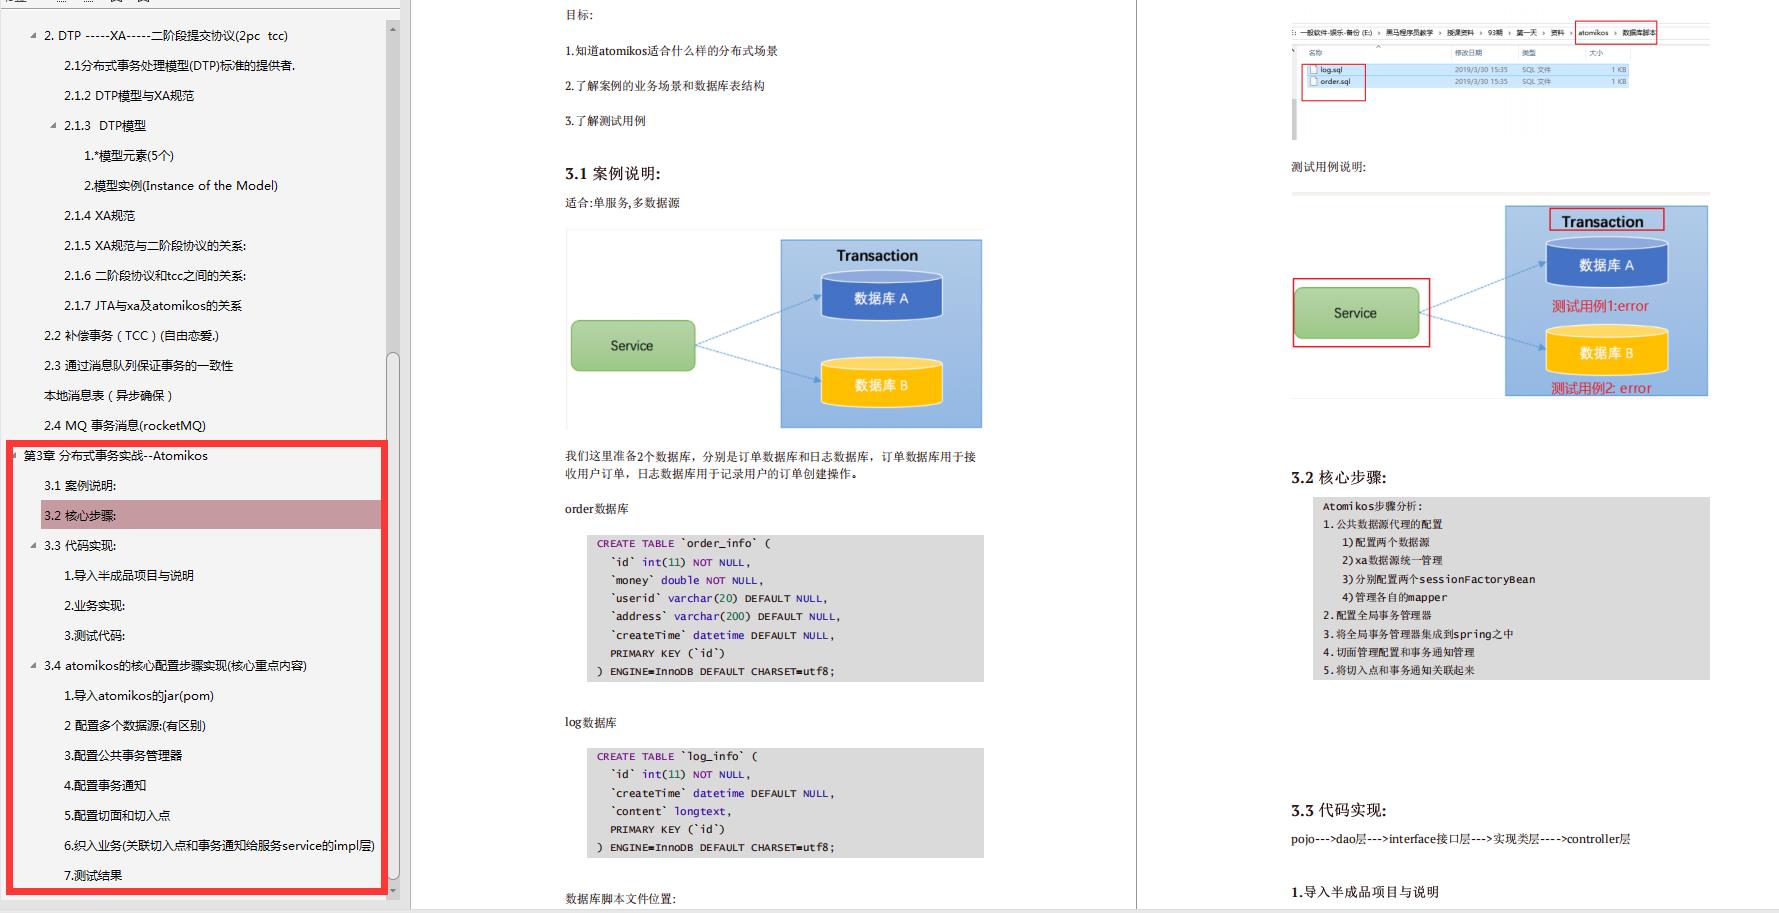Open '2.1.5 XA规范与二阶段协议的关系:' bookmark
This screenshot has width=1779, height=913.
(x=155, y=246)
